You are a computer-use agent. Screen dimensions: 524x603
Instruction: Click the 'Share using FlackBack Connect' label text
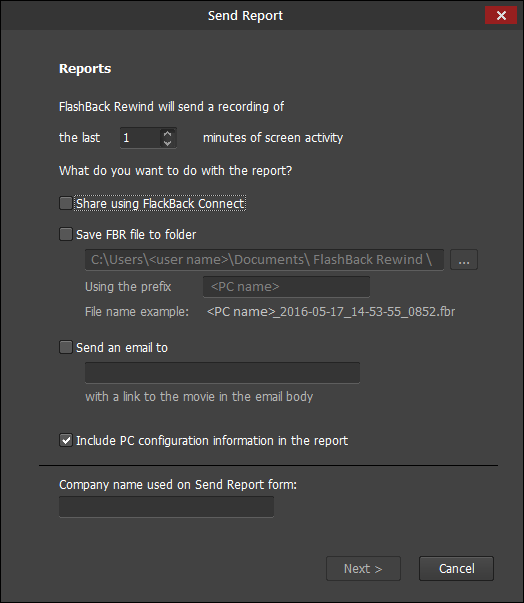160,203
